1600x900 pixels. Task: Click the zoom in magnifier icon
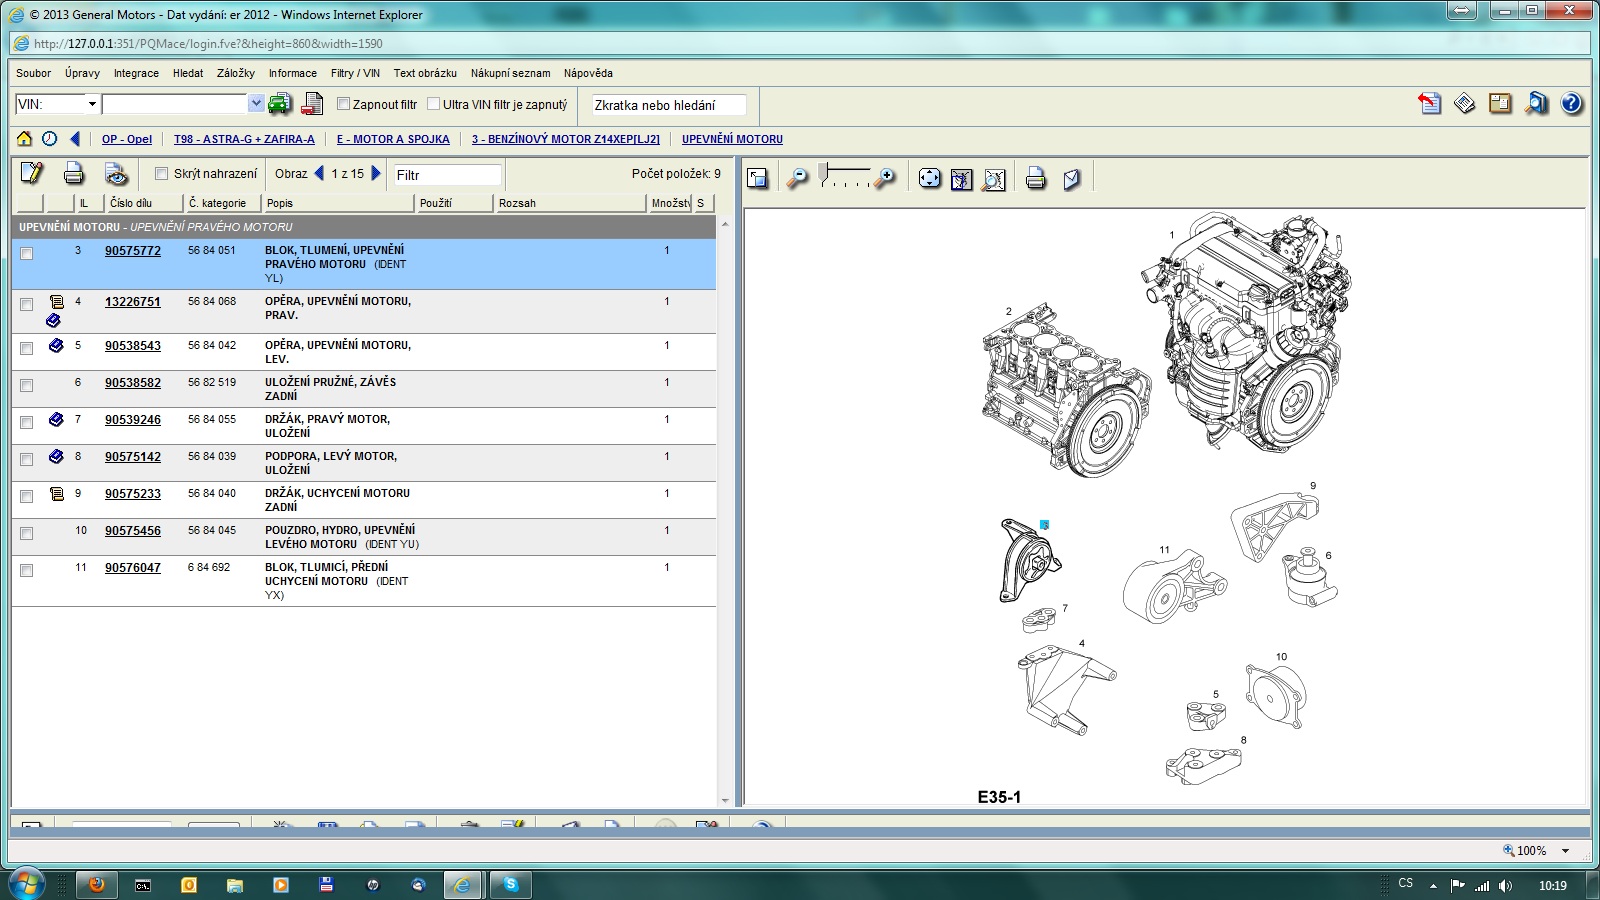click(885, 179)
